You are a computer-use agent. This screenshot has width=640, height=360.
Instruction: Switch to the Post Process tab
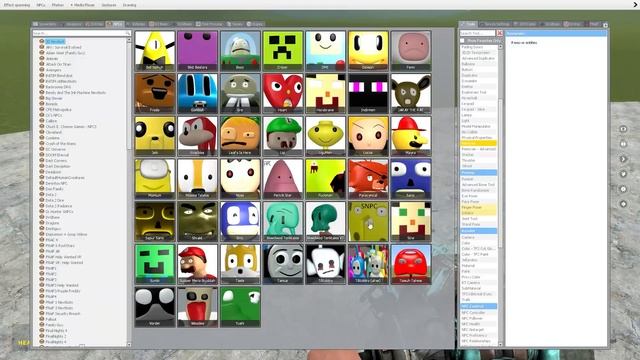209,24
